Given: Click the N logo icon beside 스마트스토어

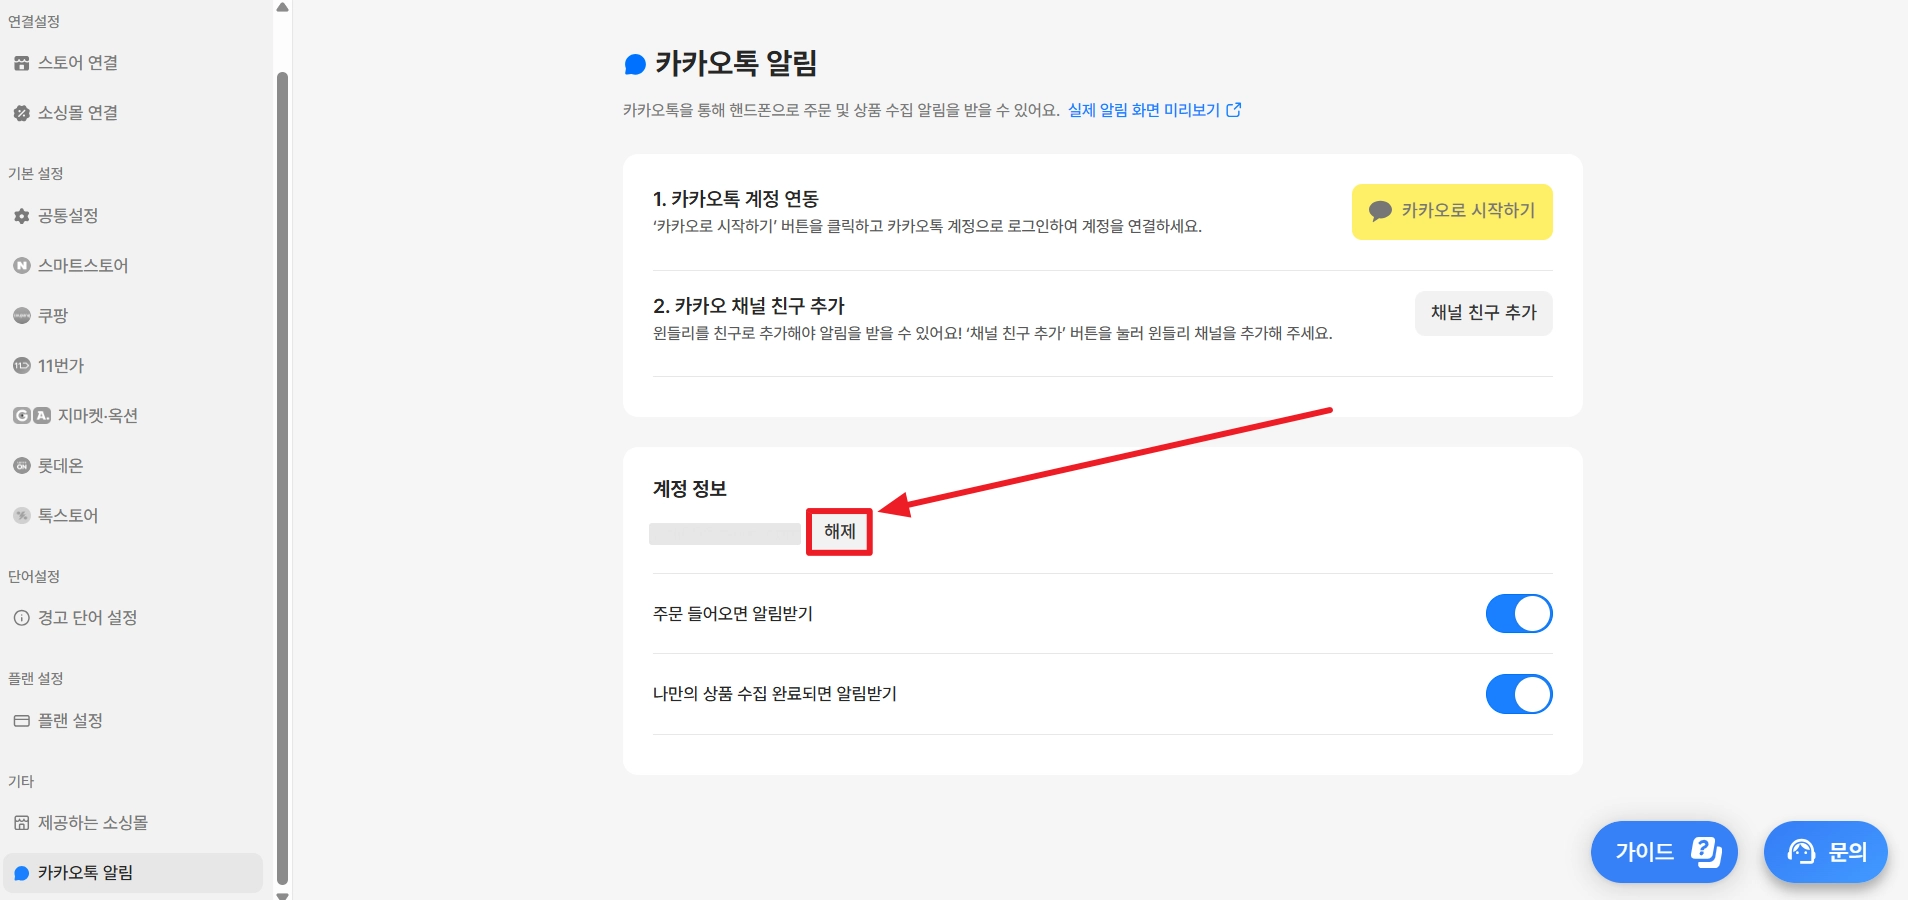Looking at the screenshot, I should tap(21, 266).
